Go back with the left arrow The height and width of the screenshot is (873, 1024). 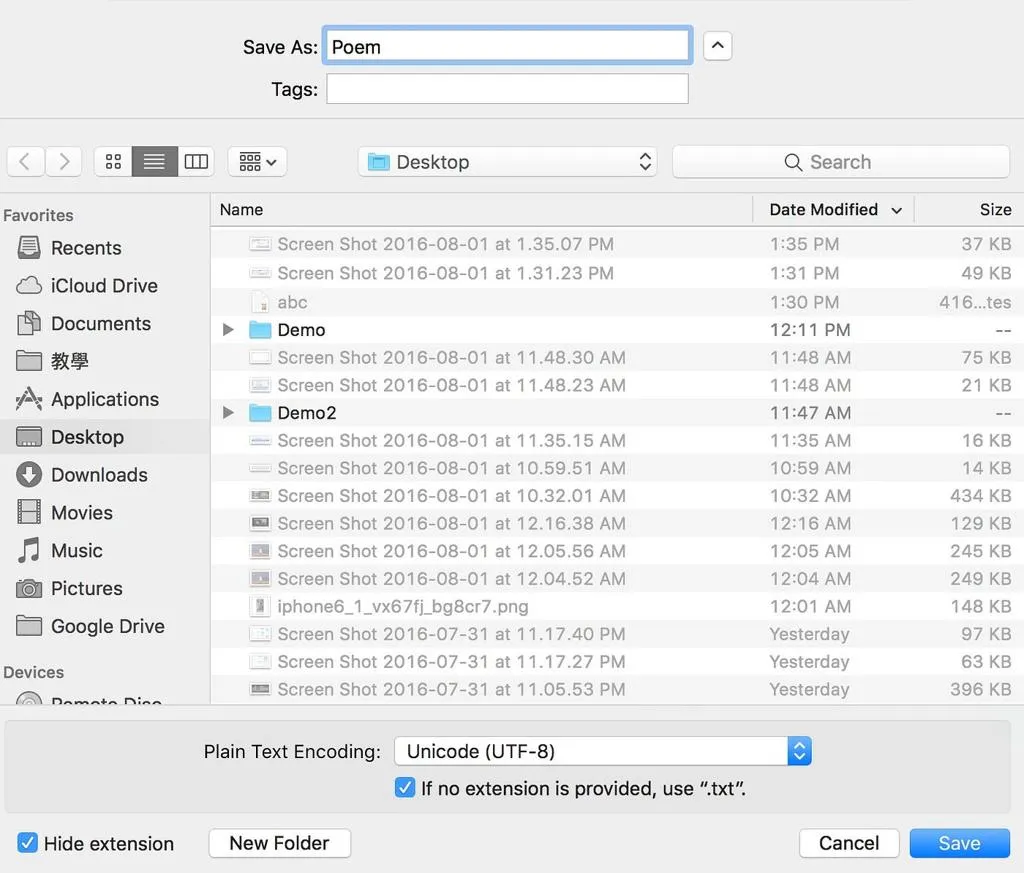pos(25,161)
